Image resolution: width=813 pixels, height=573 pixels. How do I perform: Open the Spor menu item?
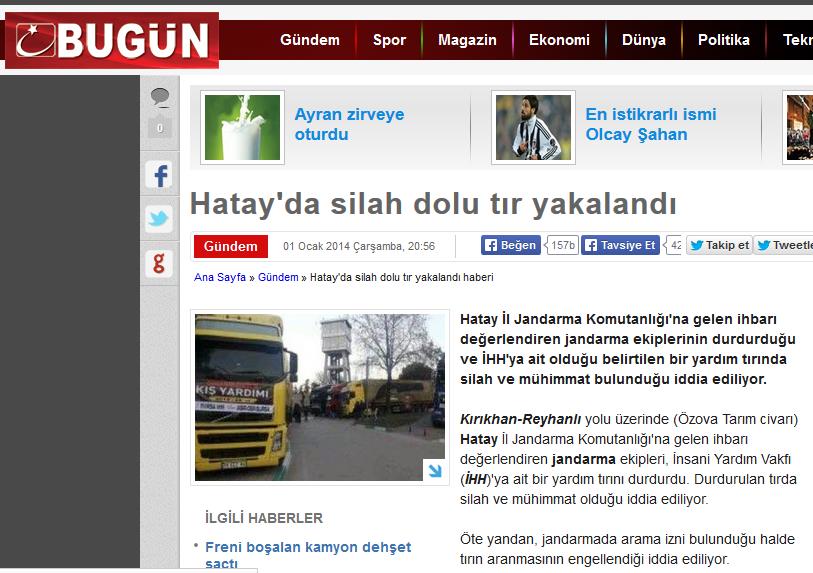pos(389,40)
